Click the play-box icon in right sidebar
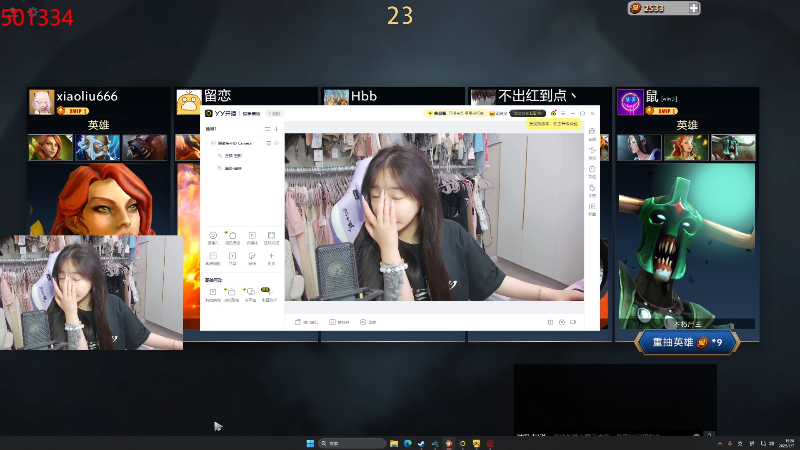The image size is (800, 450). point(592,209)
